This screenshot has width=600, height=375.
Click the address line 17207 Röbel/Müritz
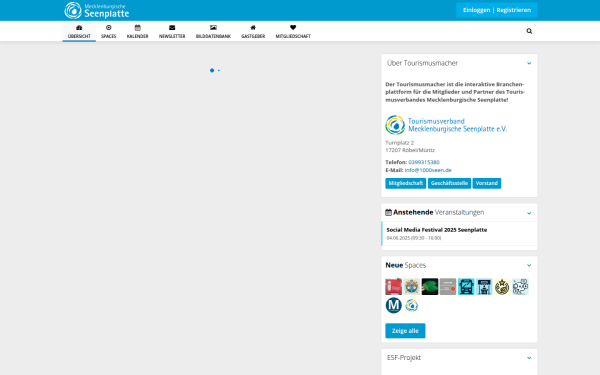pos(410,150)
